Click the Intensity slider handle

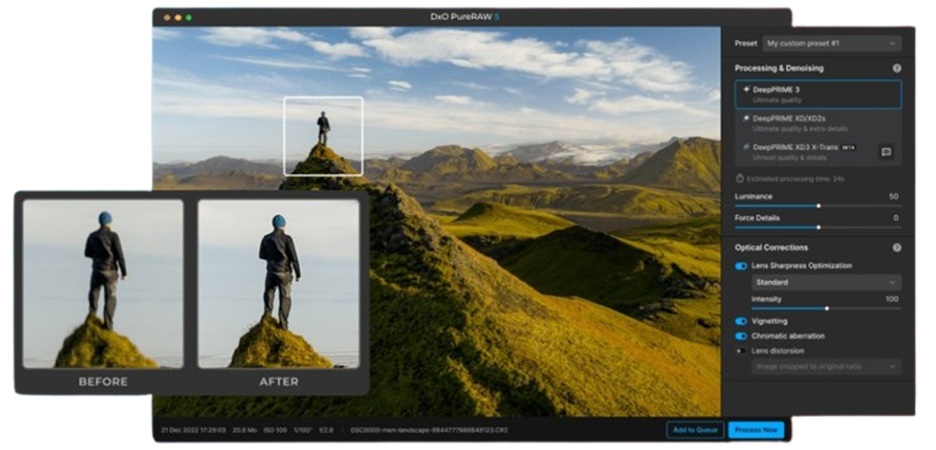point(827,308)
